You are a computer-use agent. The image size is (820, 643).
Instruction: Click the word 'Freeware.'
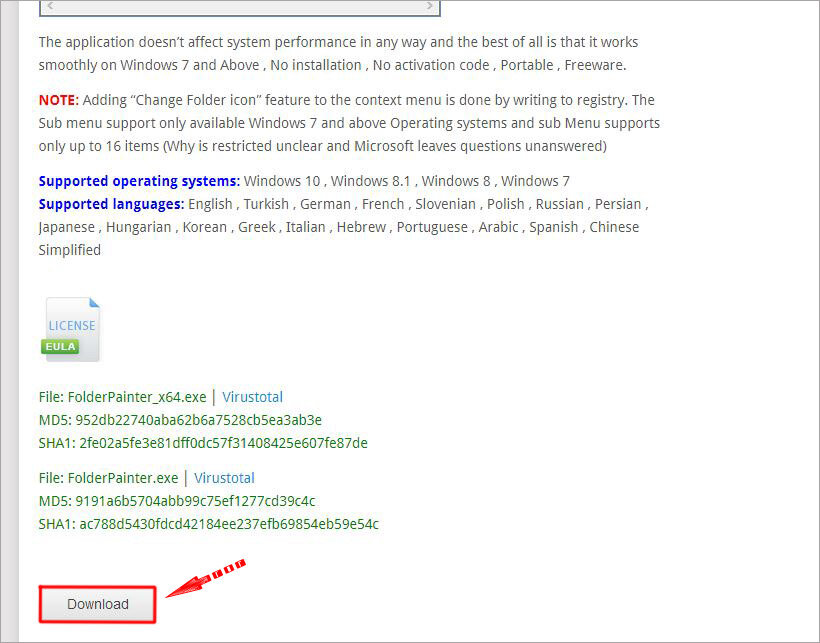[x=595, y=65]
